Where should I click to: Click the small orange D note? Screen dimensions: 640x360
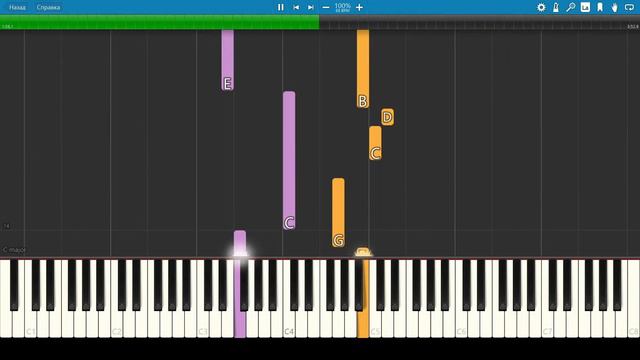387,117
